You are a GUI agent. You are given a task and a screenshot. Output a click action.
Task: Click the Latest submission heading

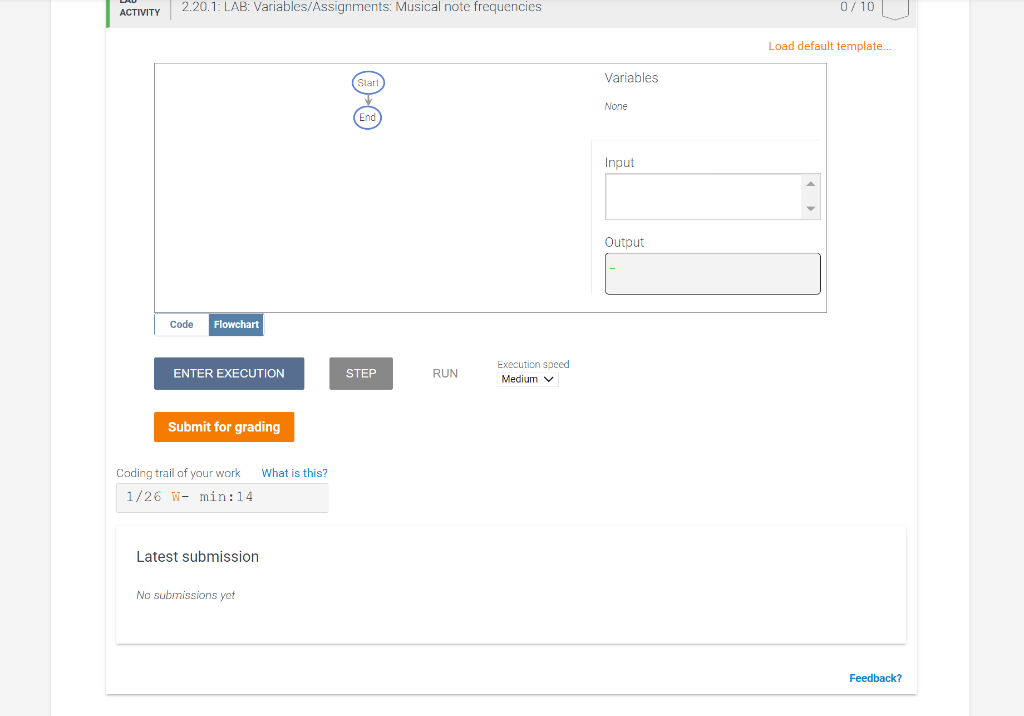(197, 557)
